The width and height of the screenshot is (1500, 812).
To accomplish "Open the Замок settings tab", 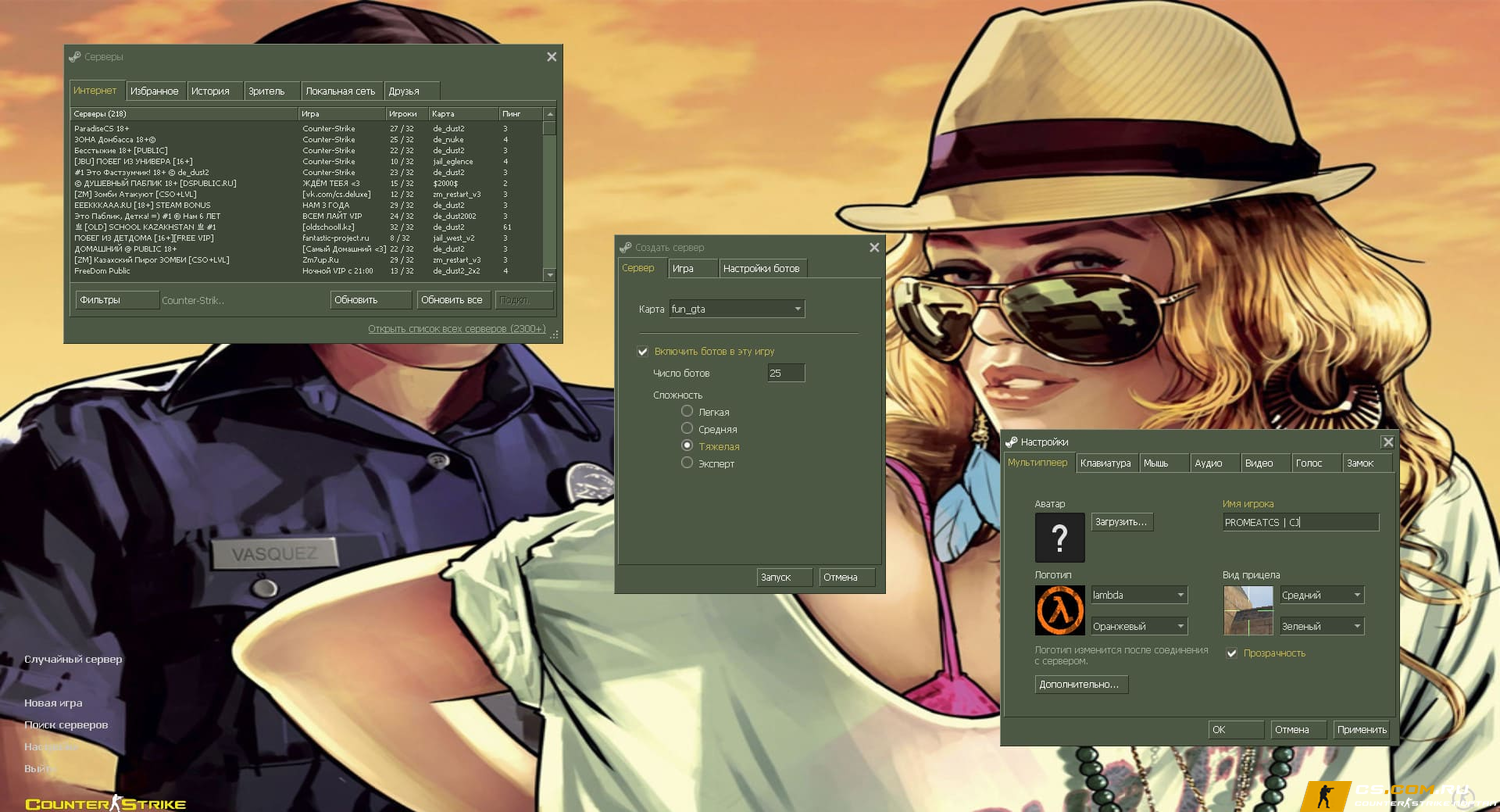I will (1367, 463).
